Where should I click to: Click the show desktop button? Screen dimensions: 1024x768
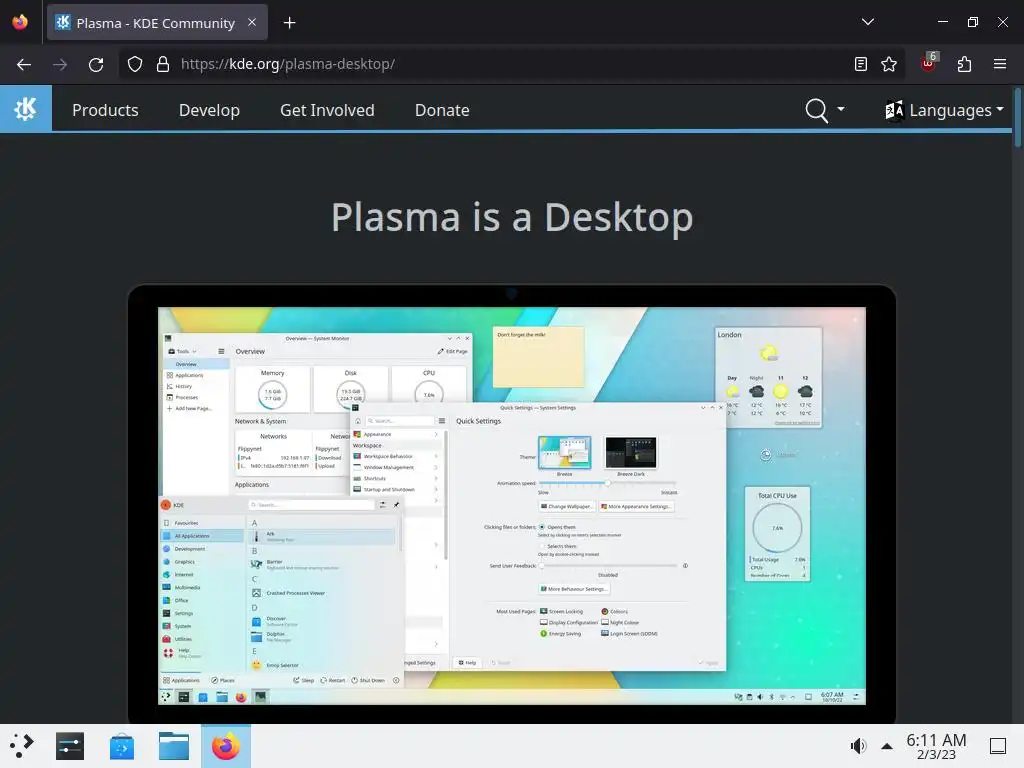coord(998,746)
